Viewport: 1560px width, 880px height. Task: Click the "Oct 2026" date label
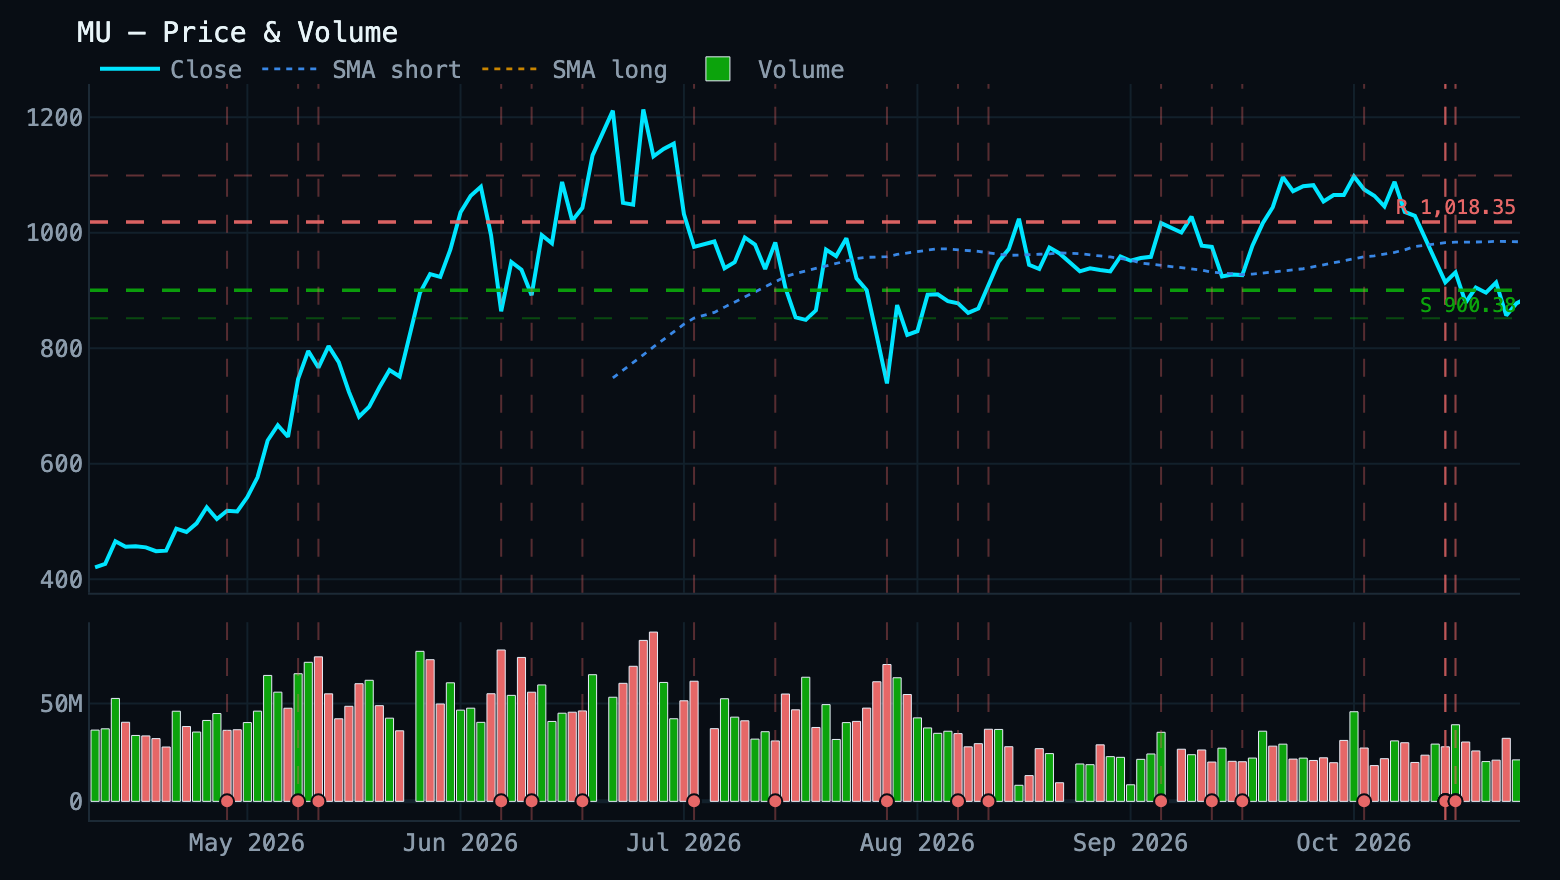click(x=1354, y=843)
